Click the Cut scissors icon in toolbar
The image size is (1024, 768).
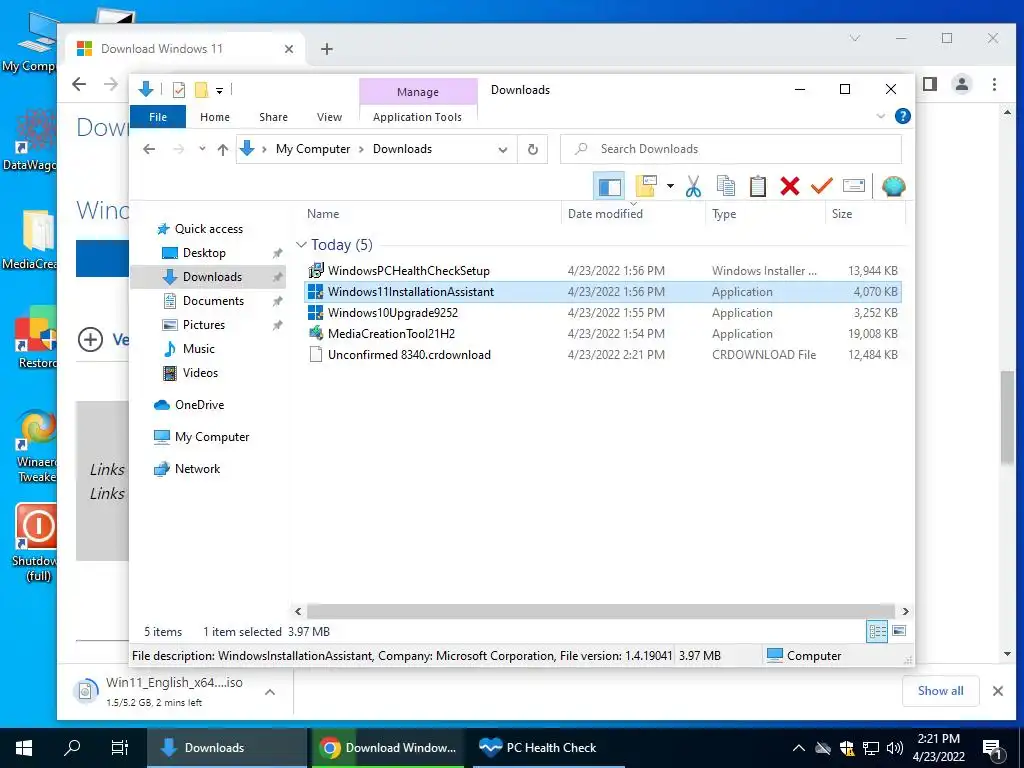pos(693,187)
